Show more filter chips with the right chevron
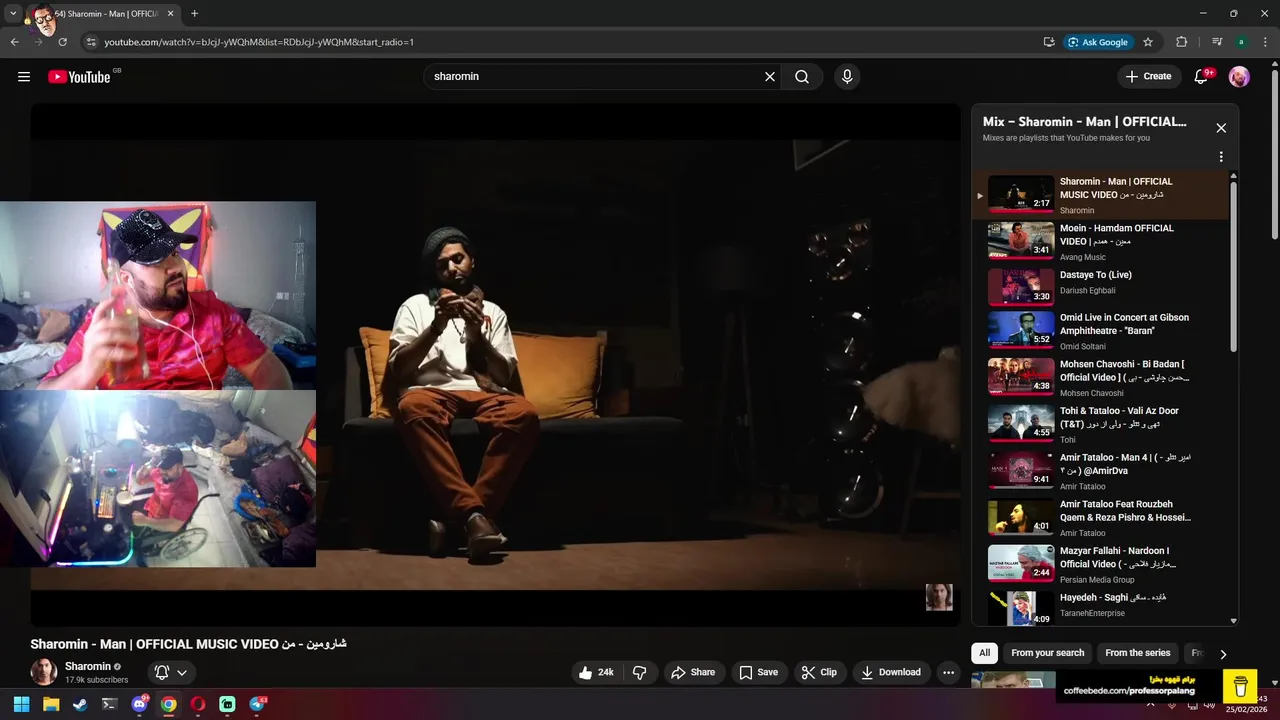The height and width of the screenshot is (720, 1280). pos(1222,654)
